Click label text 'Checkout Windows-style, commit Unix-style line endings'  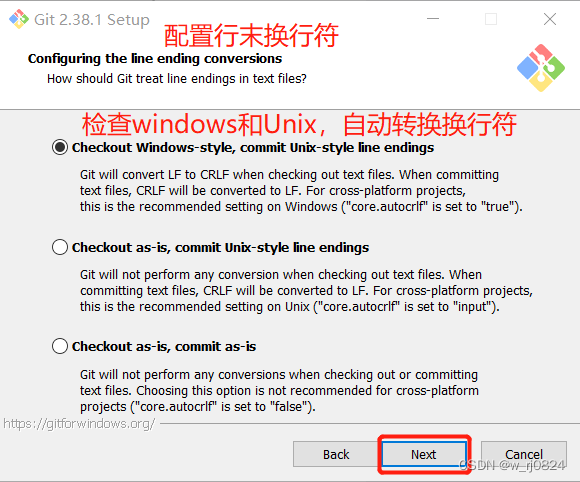tap(253, 148)
